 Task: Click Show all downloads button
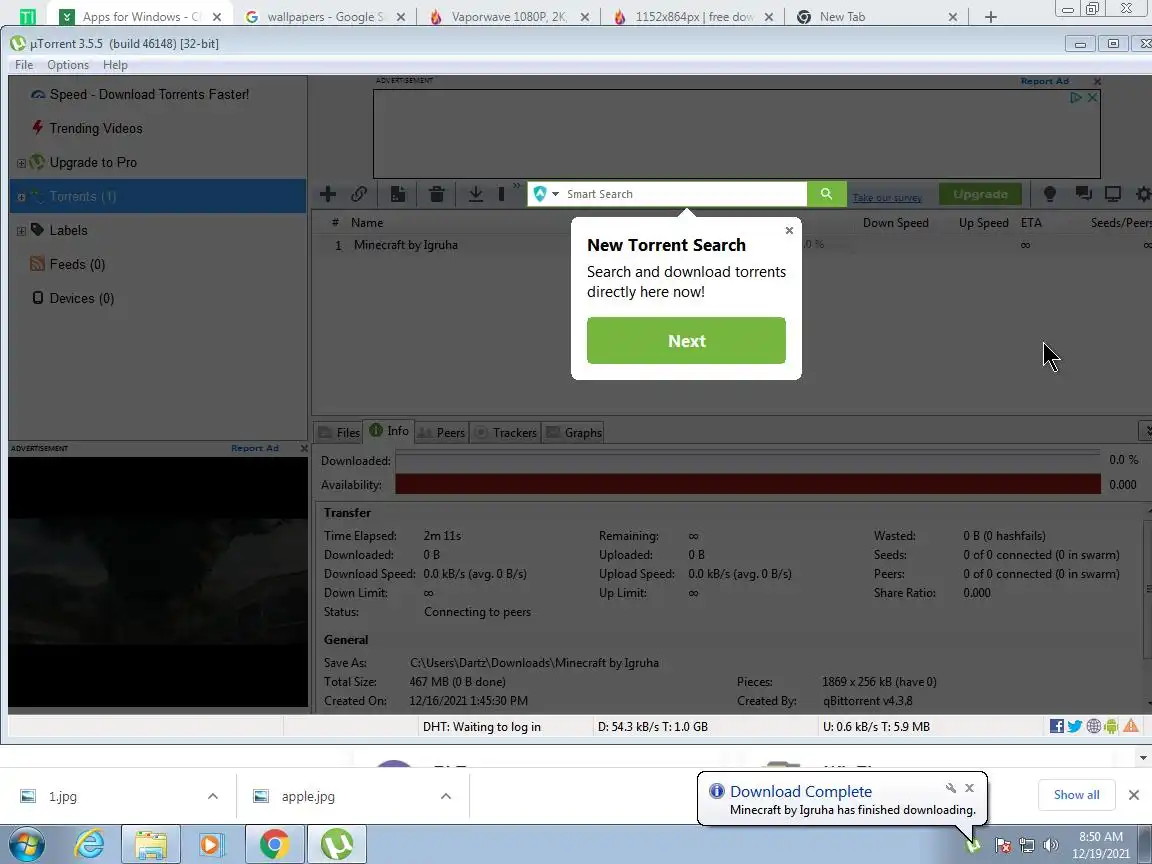point(1076,795)
